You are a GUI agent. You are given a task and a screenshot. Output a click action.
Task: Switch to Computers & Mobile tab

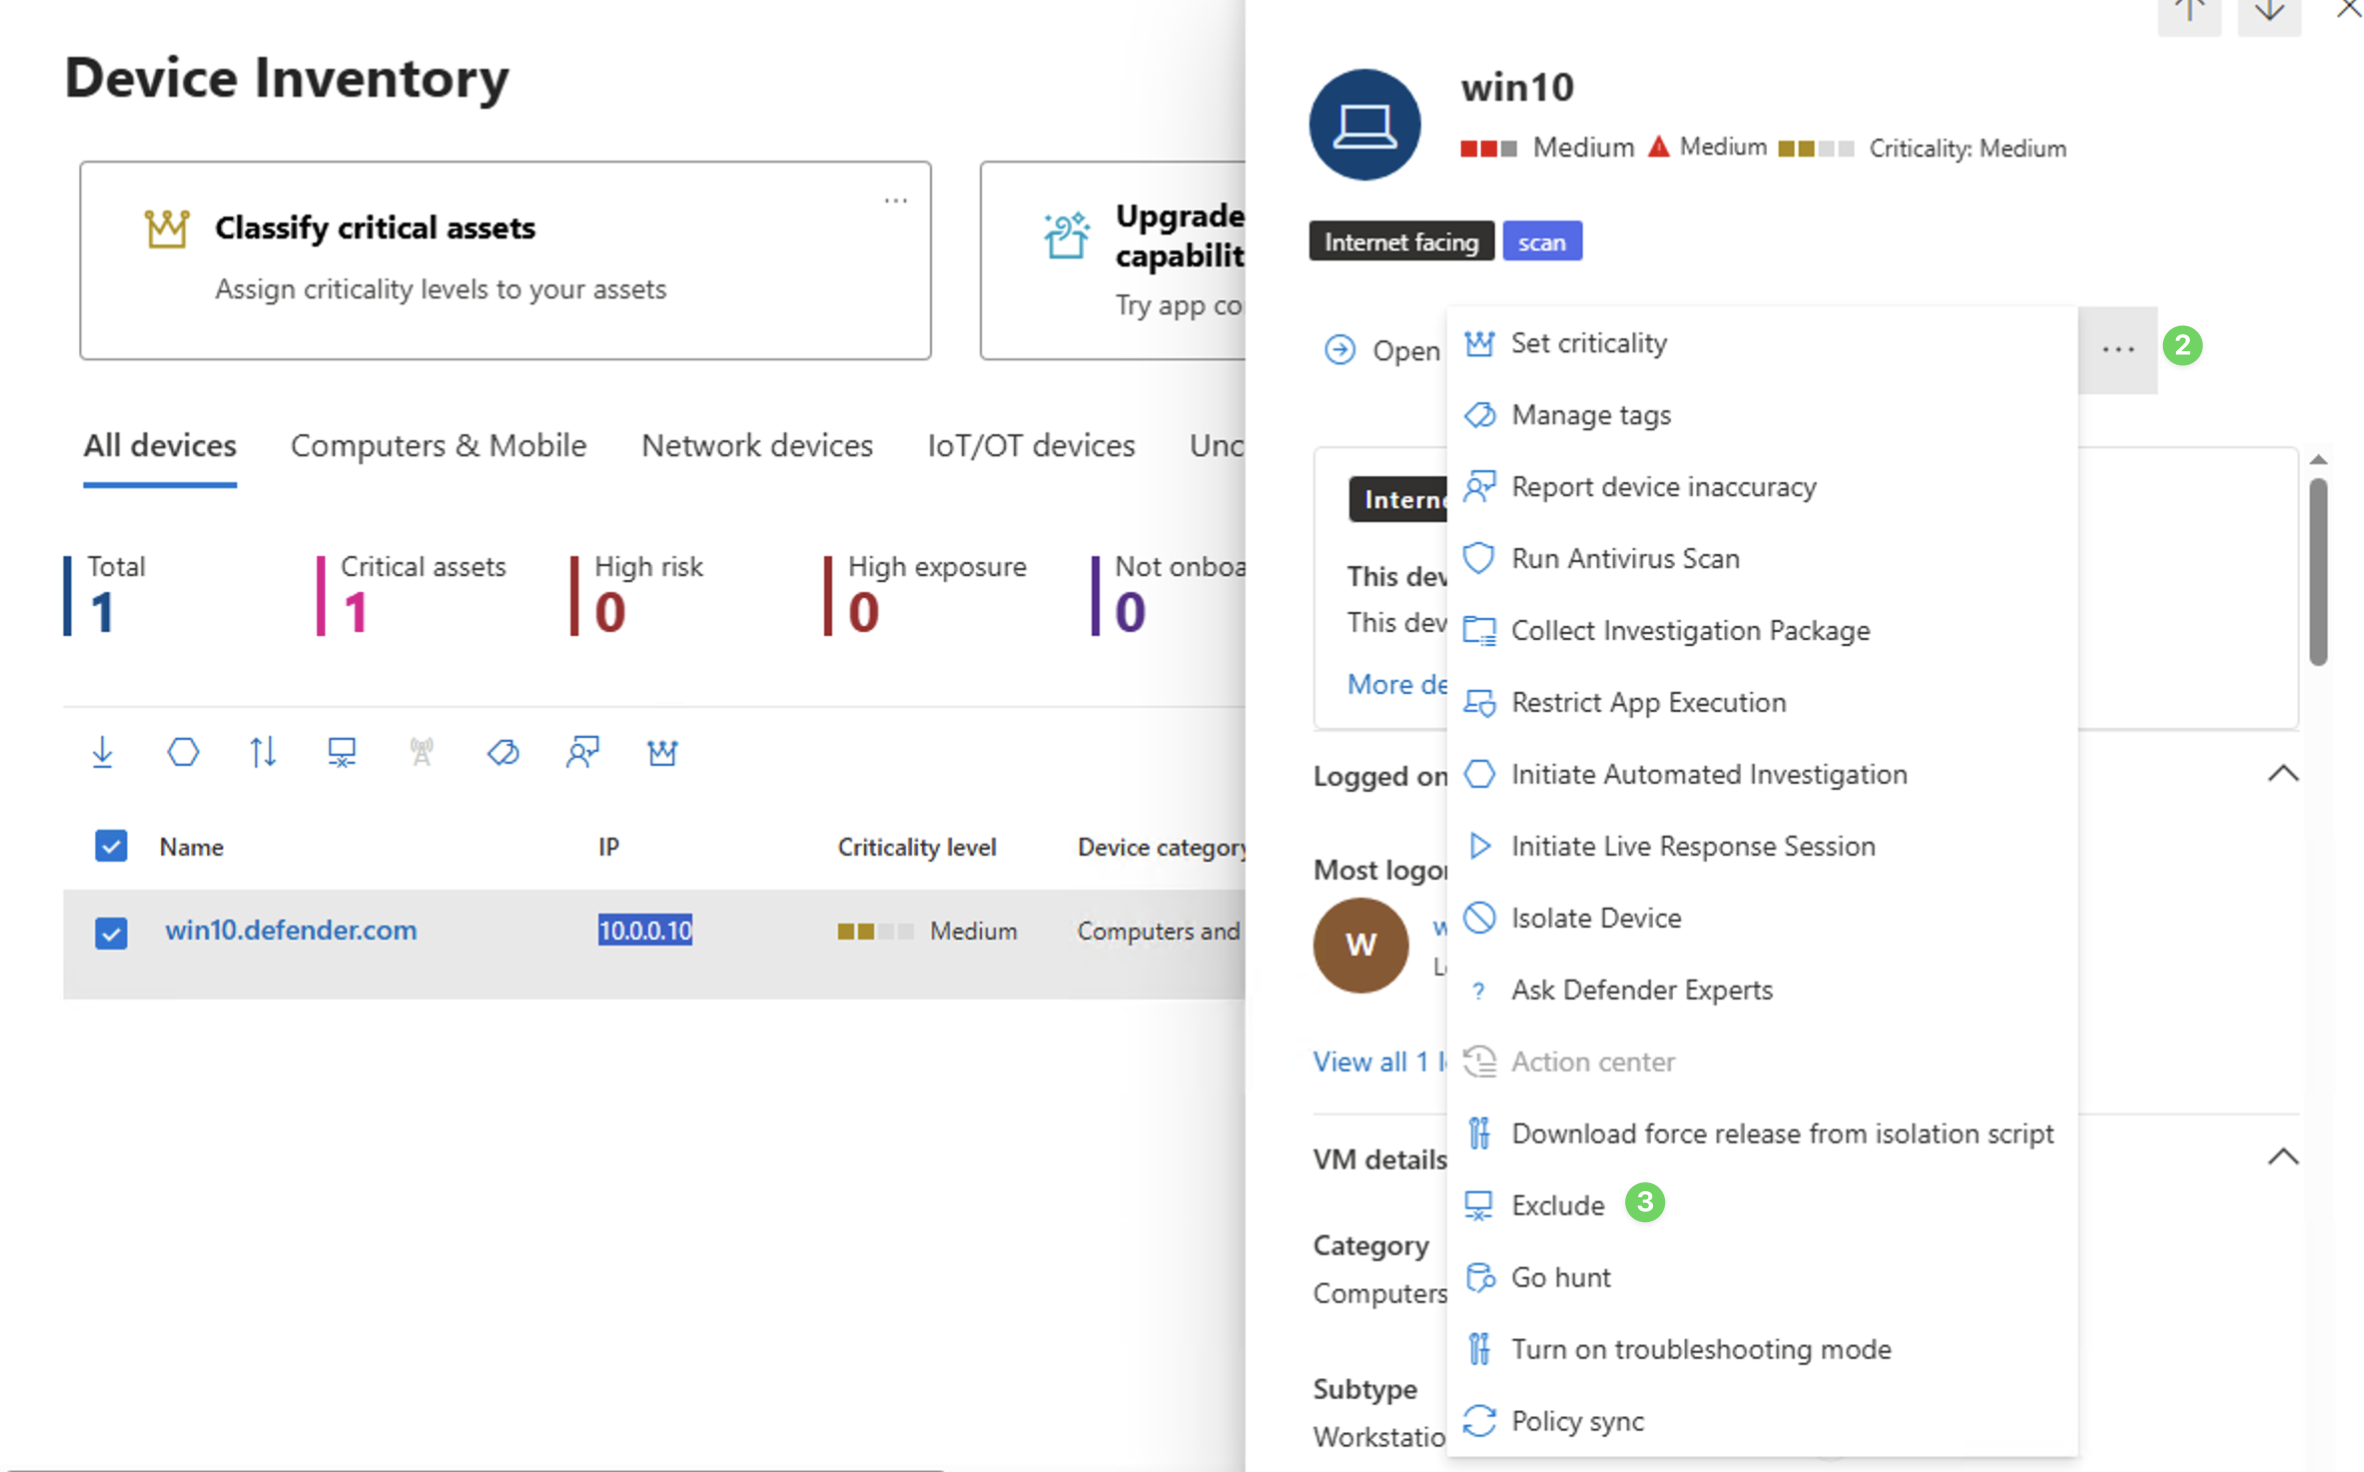(x=438, y=445)
